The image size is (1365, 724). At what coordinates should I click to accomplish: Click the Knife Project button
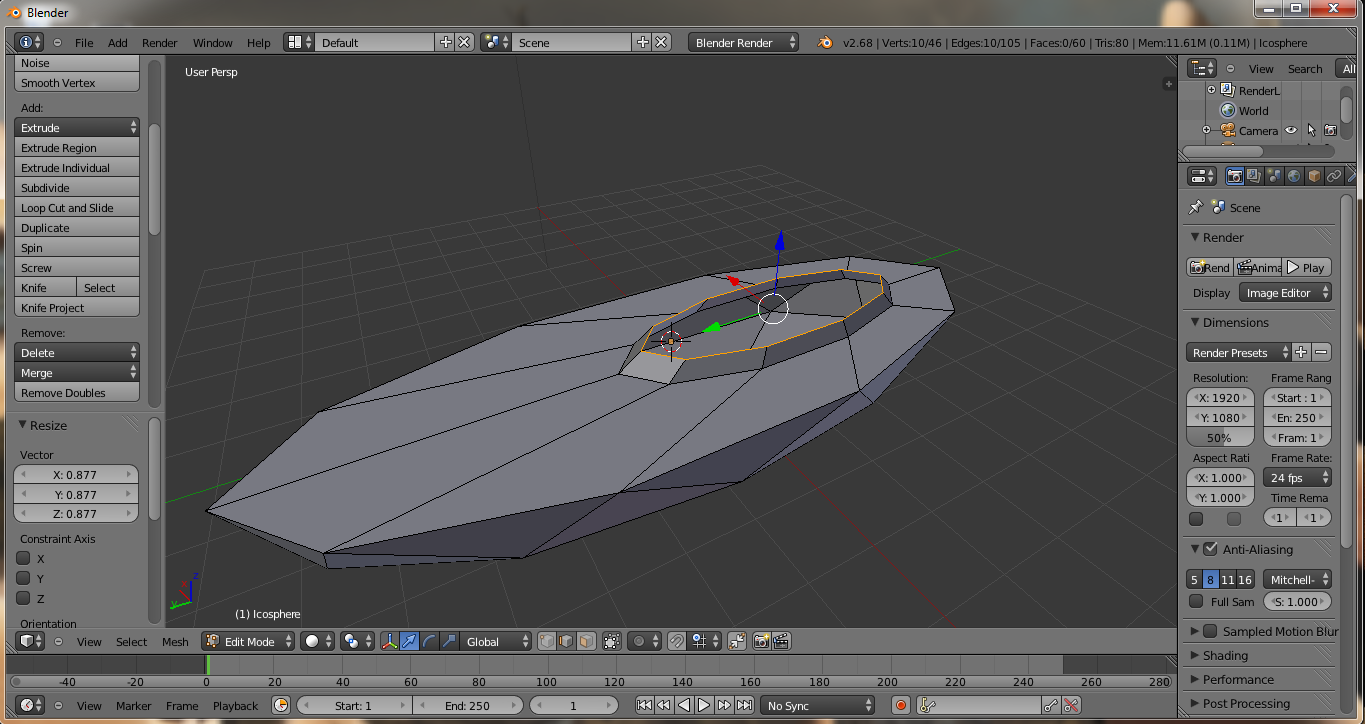coord(77,308)
